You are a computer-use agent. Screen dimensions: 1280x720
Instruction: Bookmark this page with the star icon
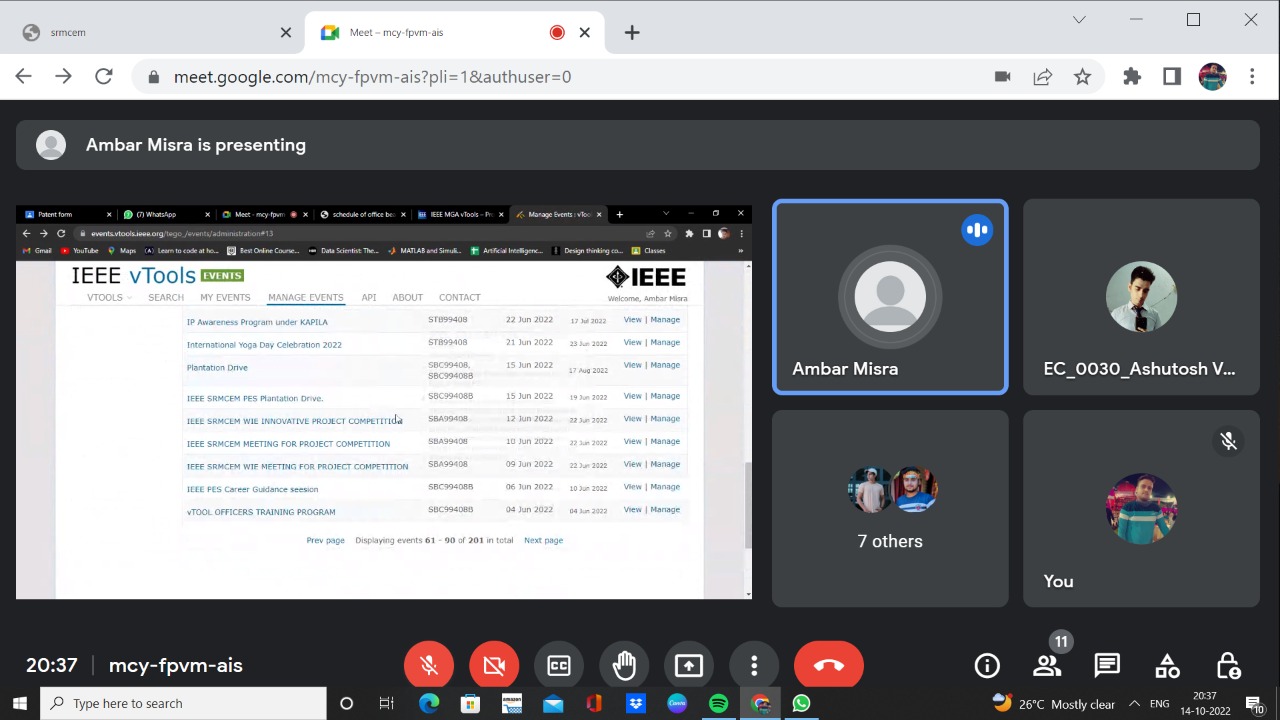[x=1082, y=77]
